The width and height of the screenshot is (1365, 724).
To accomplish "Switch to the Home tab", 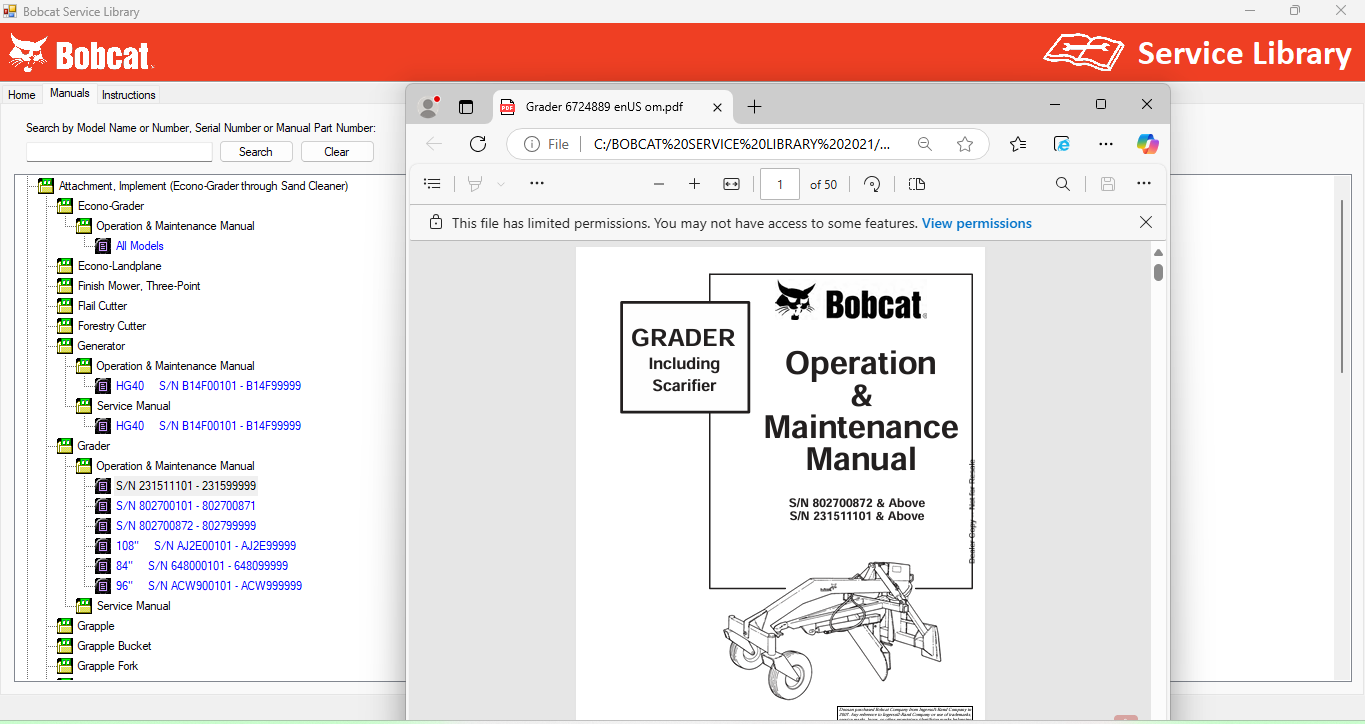I will (x=22, y=95).
